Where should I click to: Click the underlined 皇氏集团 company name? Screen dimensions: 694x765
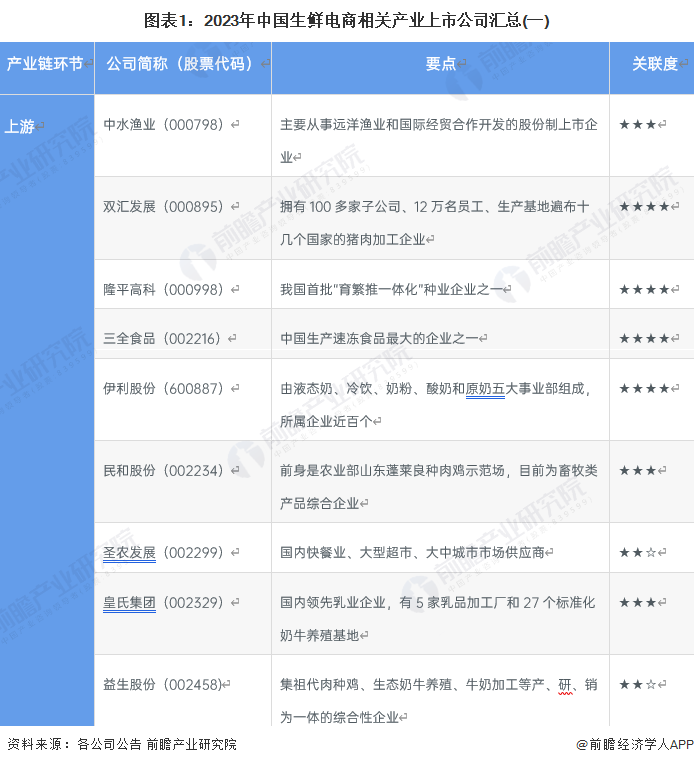(129, 602)
